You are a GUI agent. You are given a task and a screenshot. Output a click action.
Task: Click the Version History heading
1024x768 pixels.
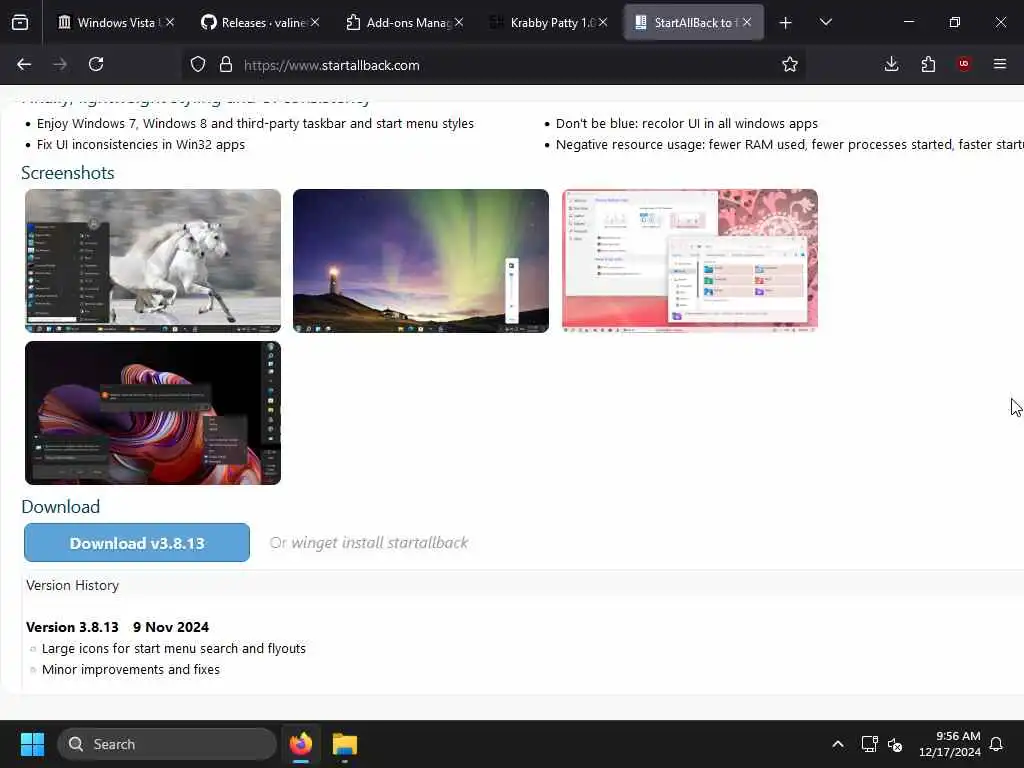(x=72, y=586)
